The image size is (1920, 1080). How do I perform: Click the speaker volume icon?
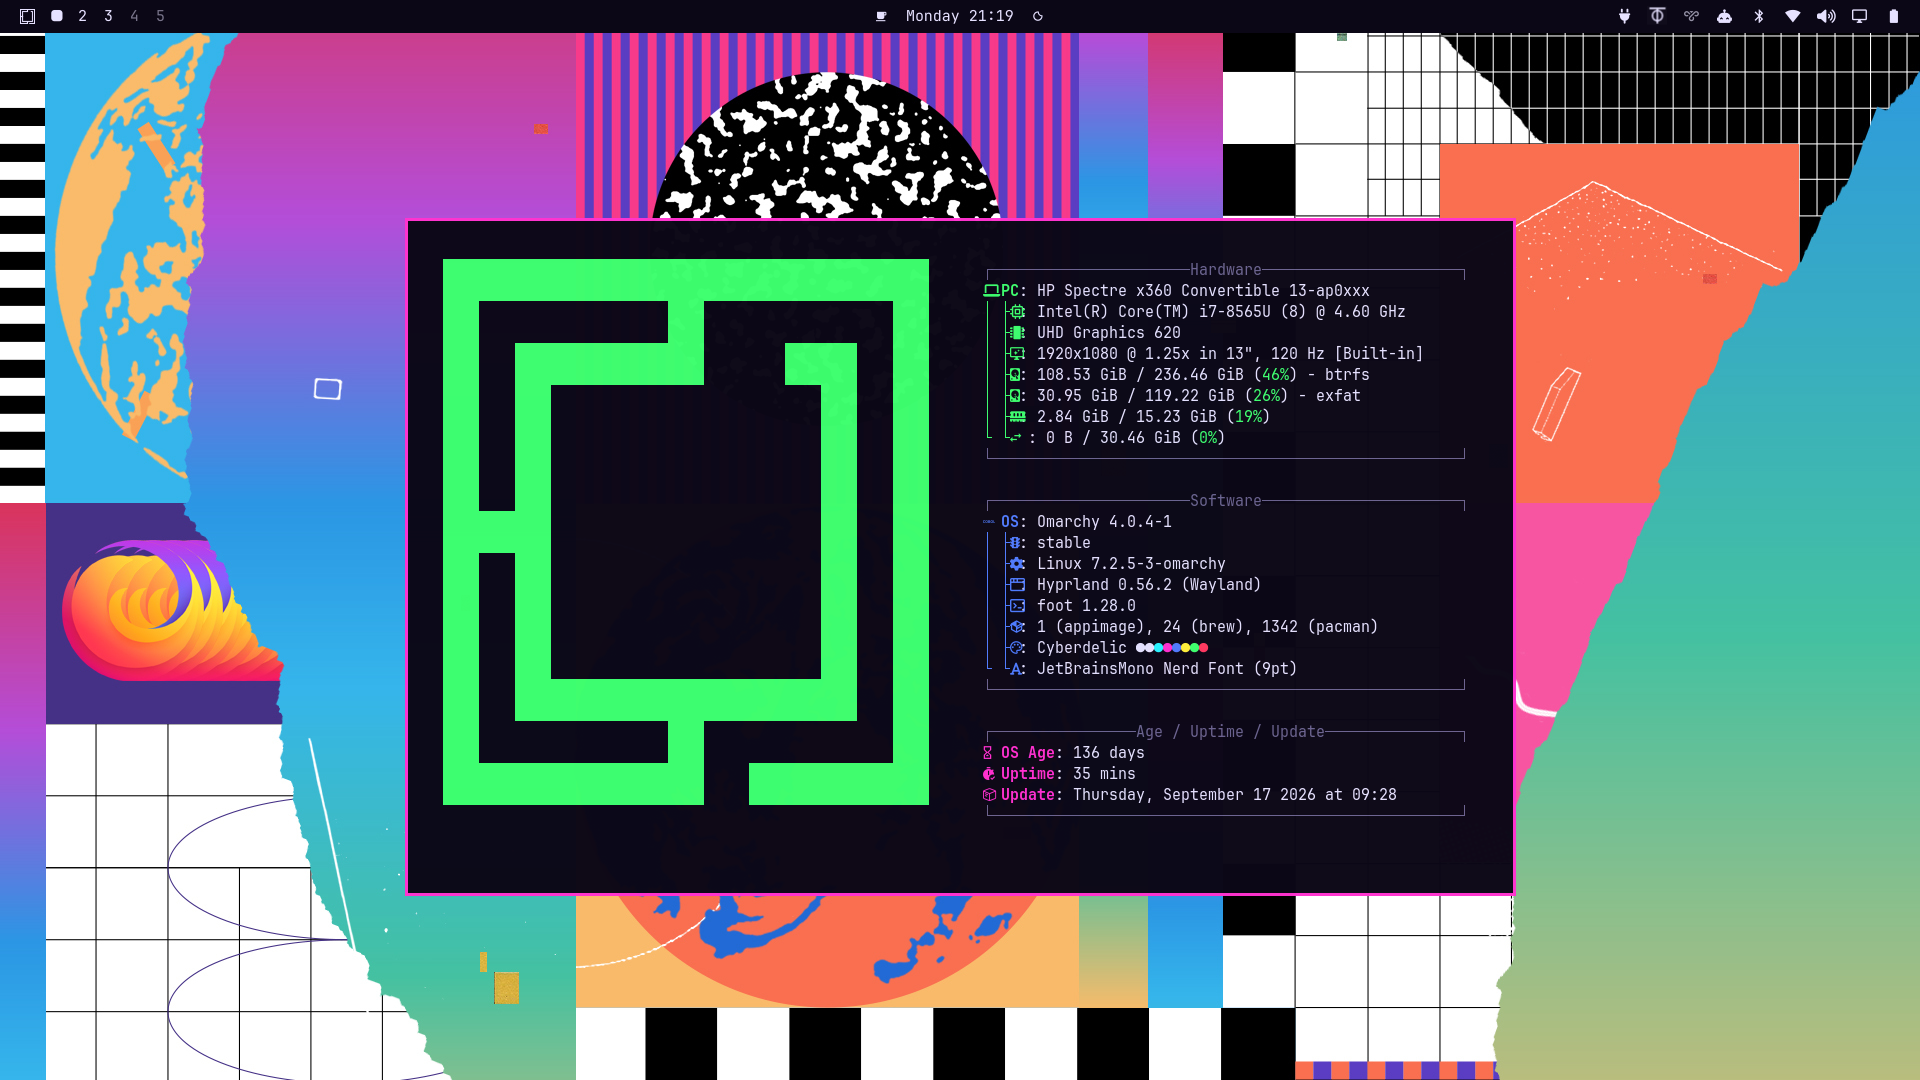click(x=1826, y=16)
